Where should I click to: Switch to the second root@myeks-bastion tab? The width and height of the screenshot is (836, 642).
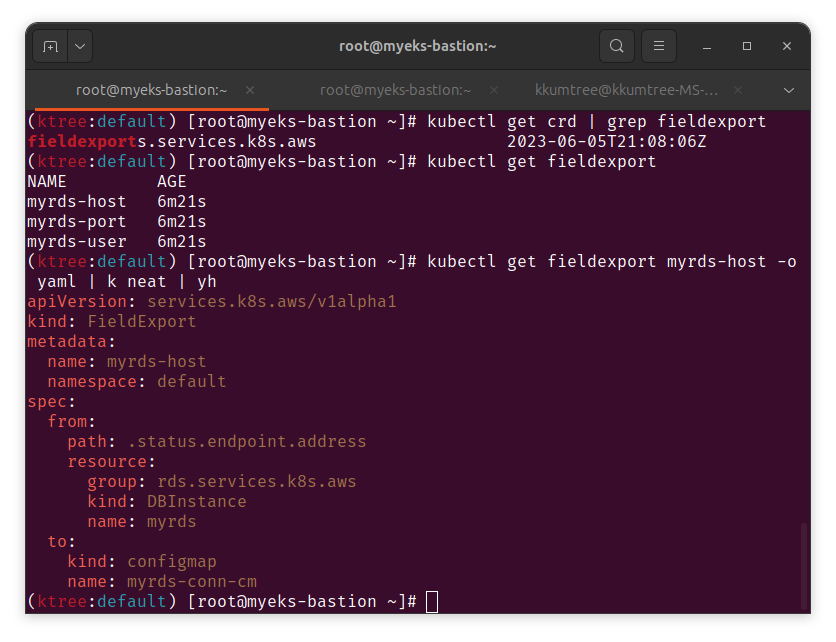point(396,90)
